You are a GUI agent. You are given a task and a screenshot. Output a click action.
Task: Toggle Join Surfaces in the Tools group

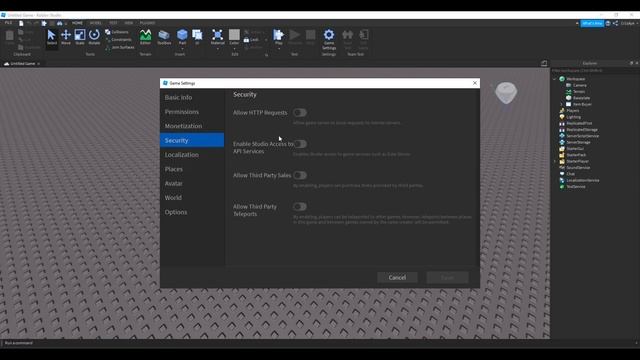coord(120,47)
